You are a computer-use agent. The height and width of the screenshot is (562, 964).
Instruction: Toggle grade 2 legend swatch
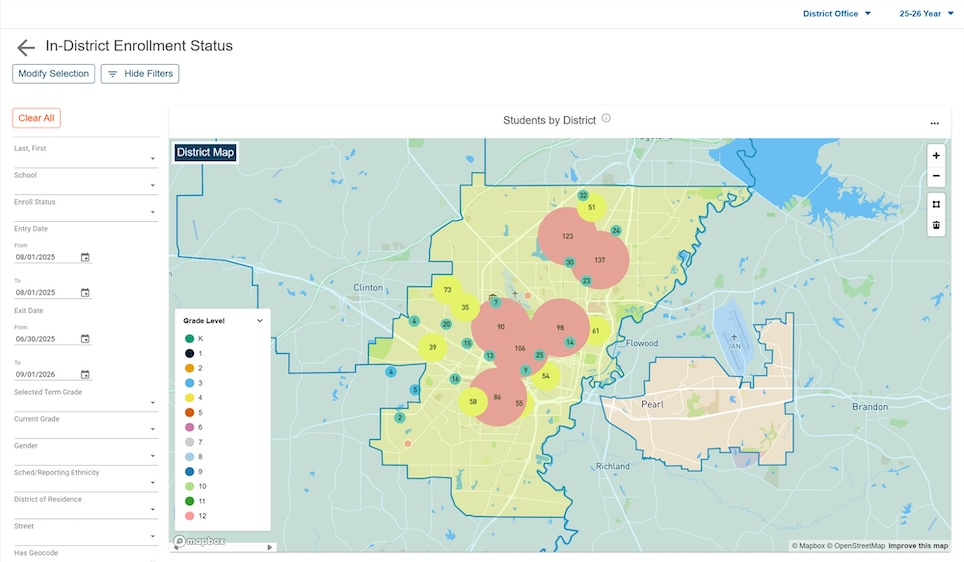pos(189,368)
